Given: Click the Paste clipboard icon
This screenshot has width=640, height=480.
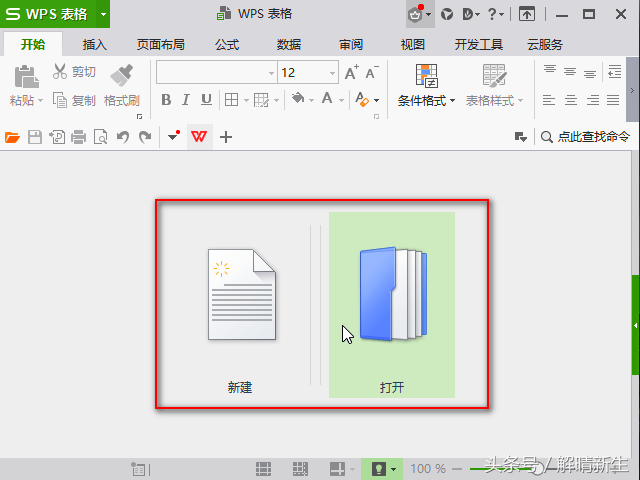Looking at the screenshot, I should tap(27, 77).
